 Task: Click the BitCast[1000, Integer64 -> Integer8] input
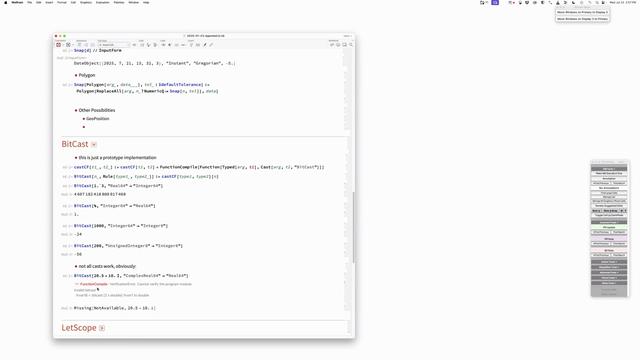pyautogui.click(x=121, y=226)
